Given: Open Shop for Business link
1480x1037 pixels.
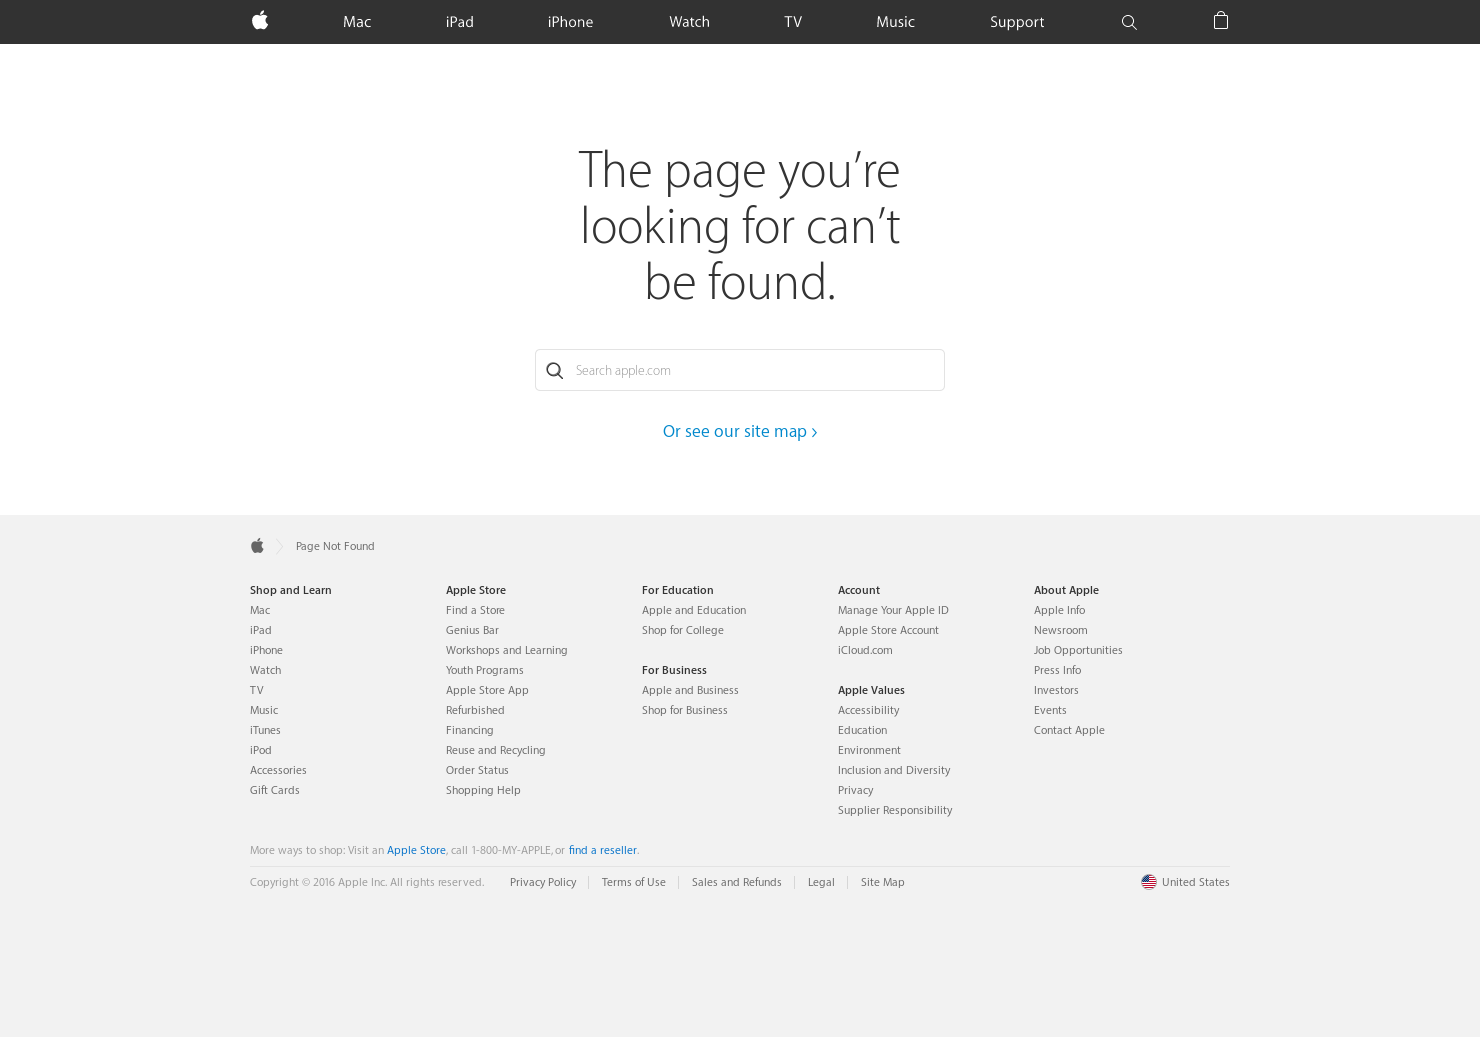Looking at the screenshot, I should point(685,710).
